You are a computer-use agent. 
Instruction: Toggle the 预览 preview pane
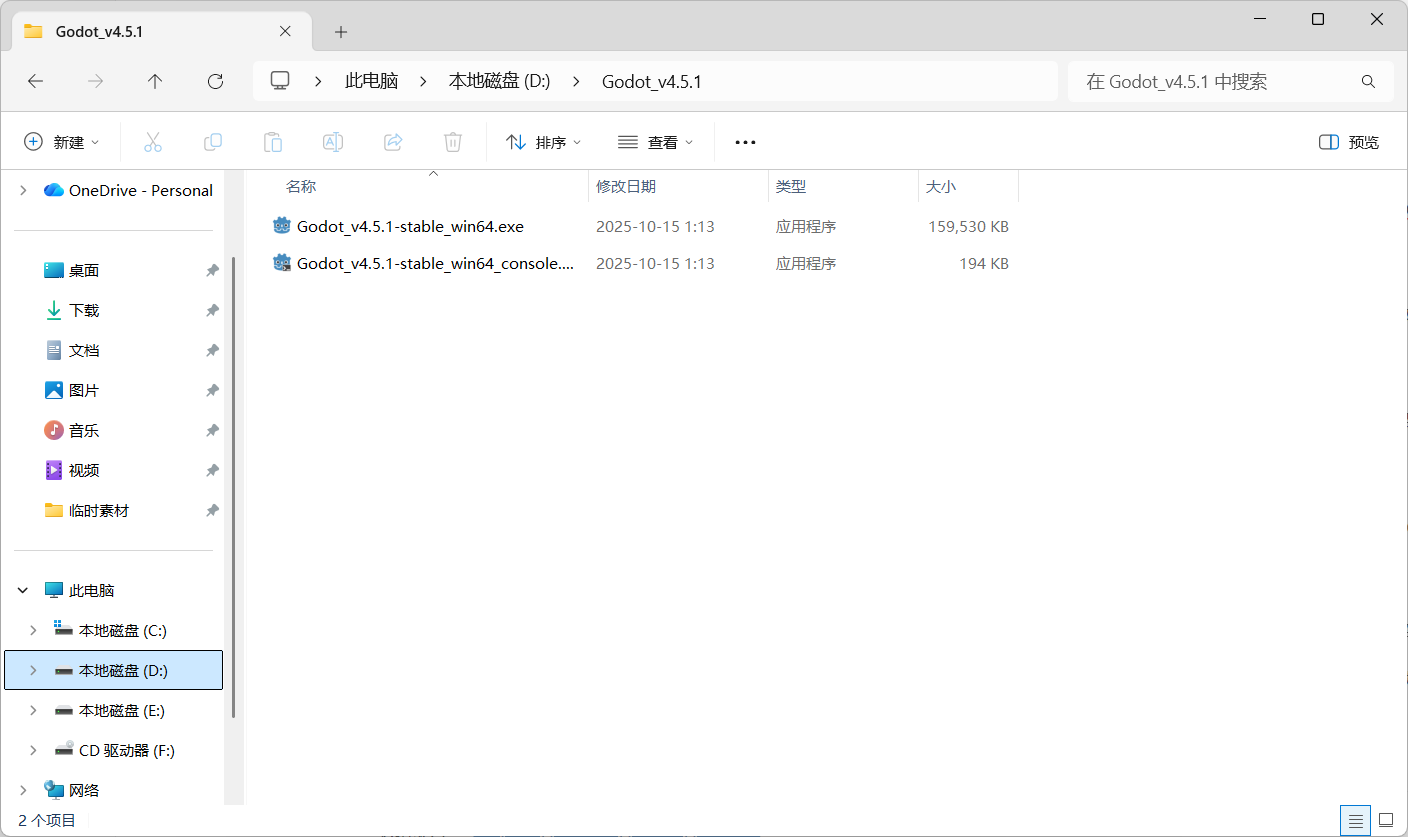pos(1349,142)
